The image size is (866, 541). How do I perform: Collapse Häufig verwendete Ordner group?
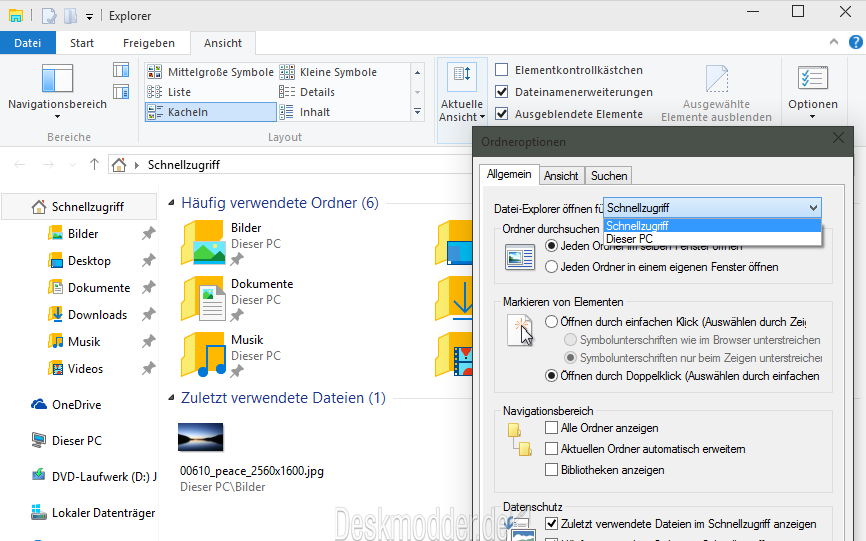point(171,203)
